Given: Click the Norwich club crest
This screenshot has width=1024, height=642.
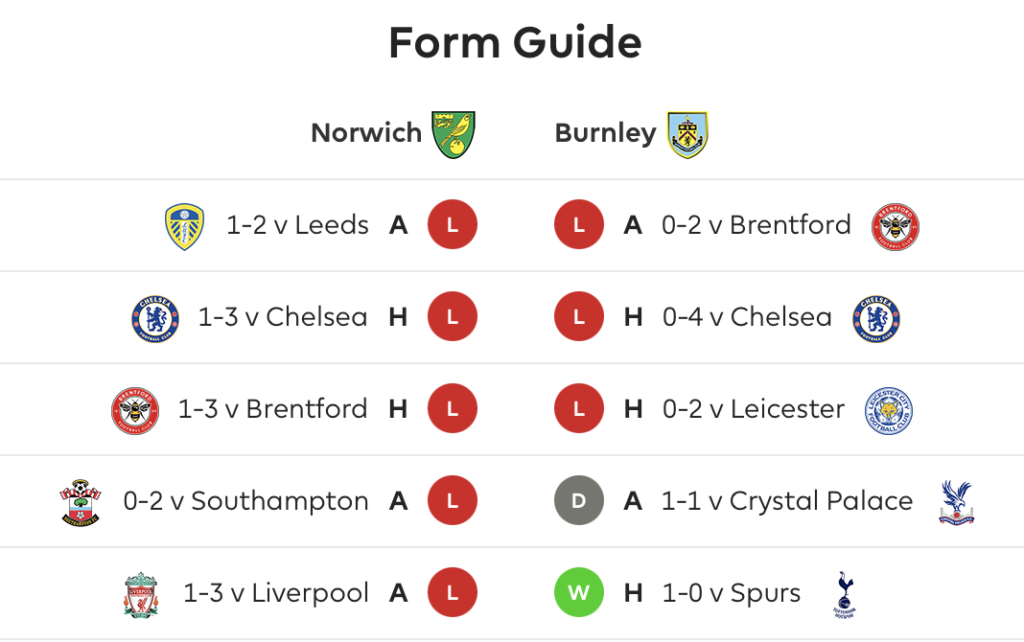Looking at the screenshot, I should tap(453, 135).
